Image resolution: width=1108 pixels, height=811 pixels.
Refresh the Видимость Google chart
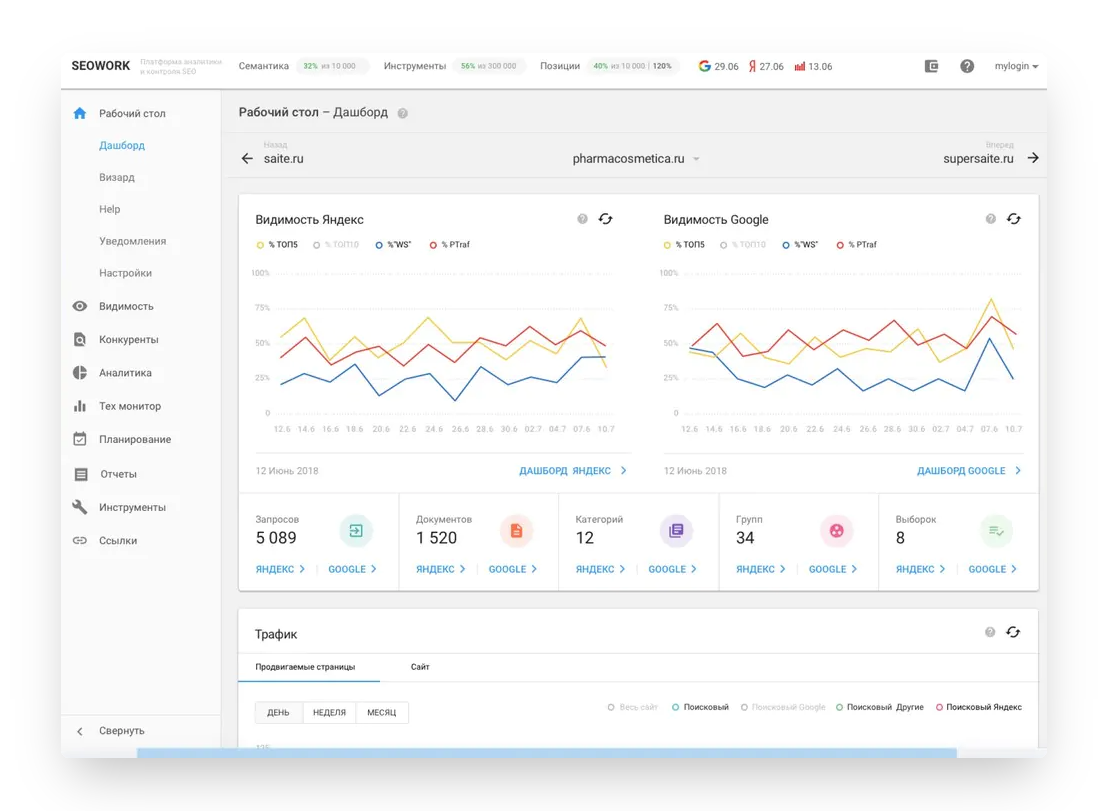(1013, 219)
